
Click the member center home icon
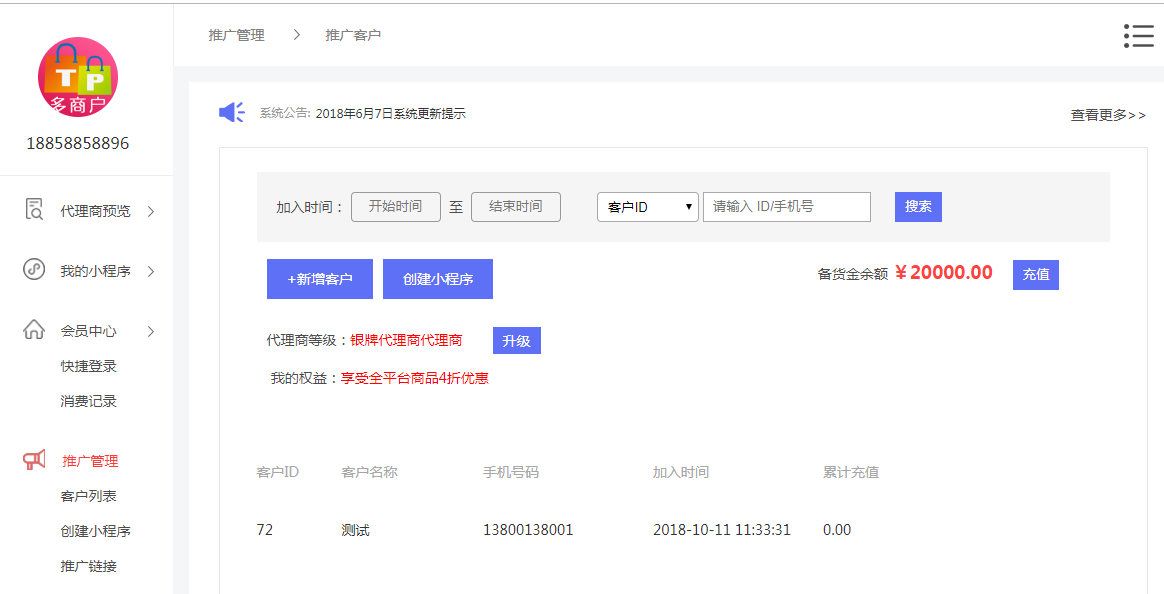coord(34,330)
